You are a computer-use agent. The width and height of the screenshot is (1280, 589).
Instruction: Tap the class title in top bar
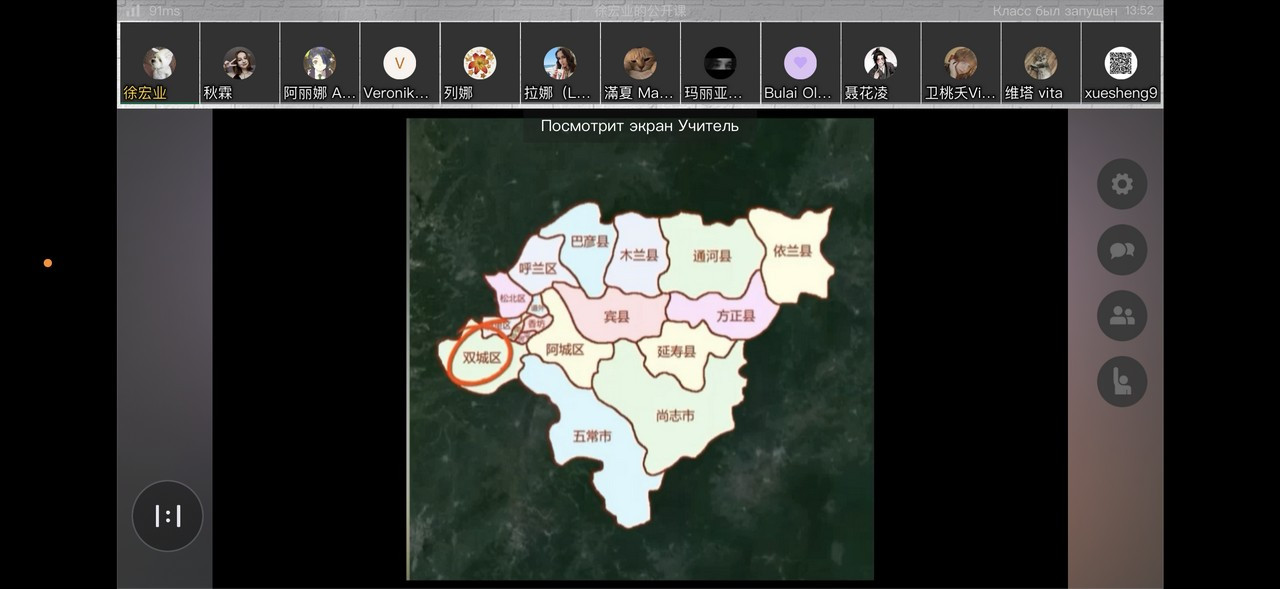(x=640, y=10)
